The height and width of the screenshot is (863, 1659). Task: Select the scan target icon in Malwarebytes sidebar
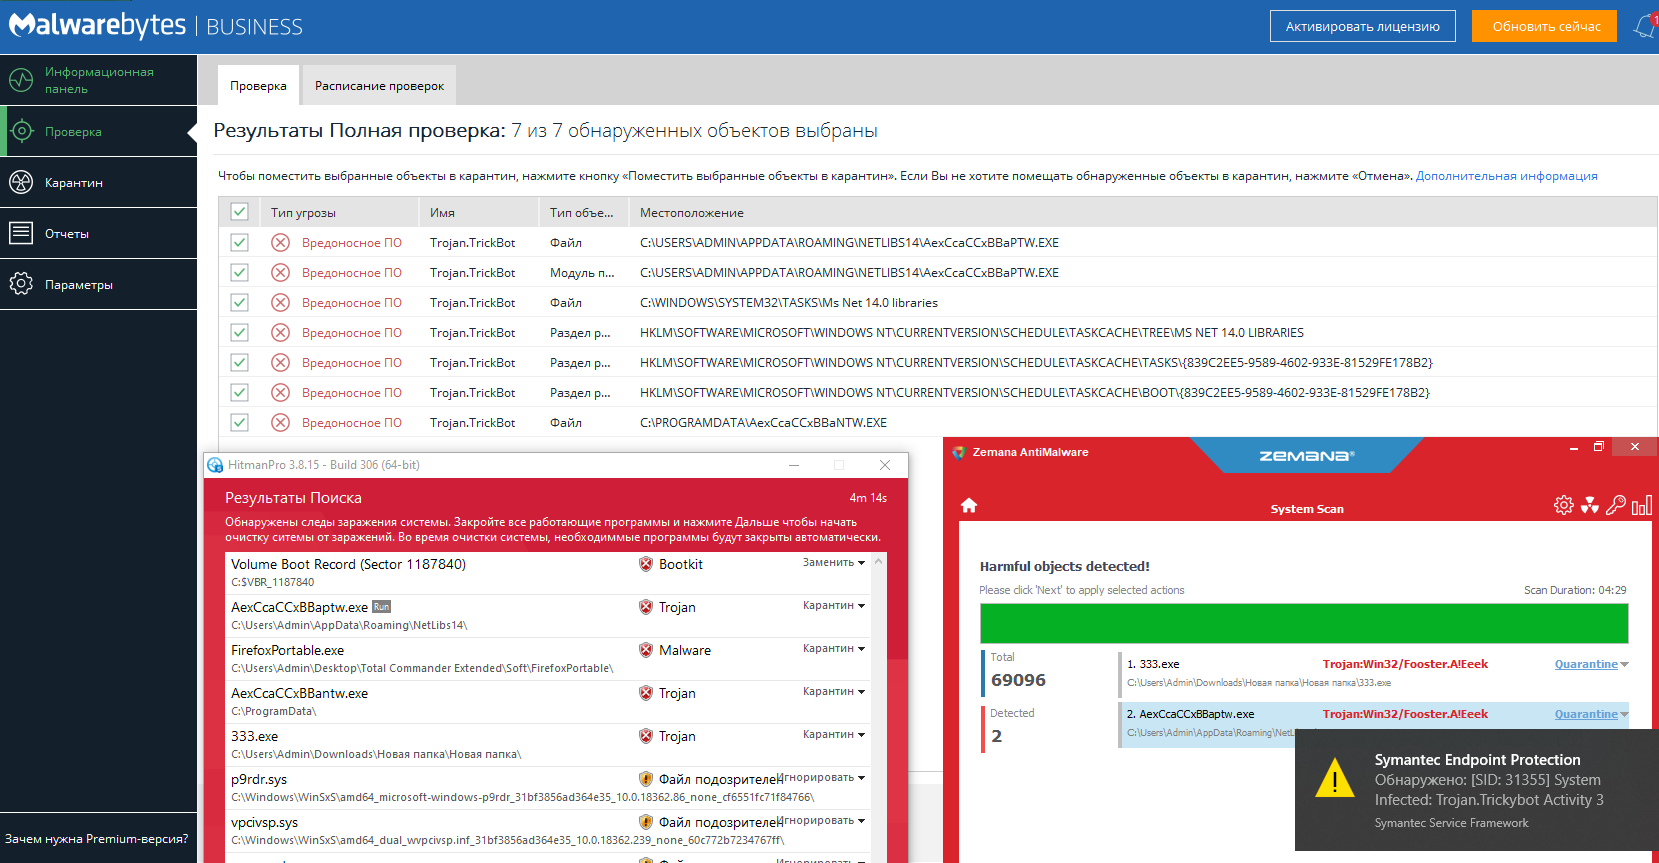pos(21,131)
